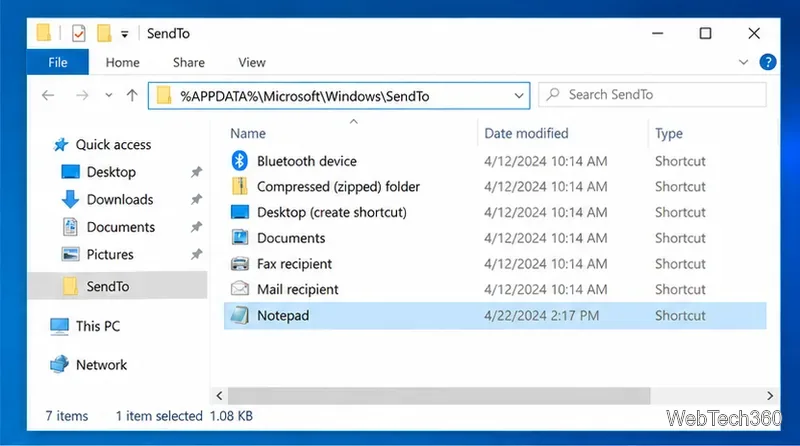Screen dimensions: 800x446
Task: Click the folder icon in address bar
Action: click(x=164, y=95)
